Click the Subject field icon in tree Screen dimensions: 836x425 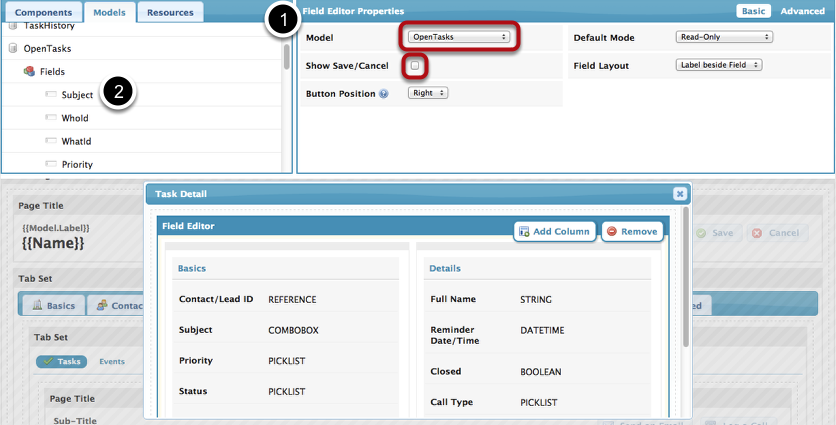[x=51, y=95]
